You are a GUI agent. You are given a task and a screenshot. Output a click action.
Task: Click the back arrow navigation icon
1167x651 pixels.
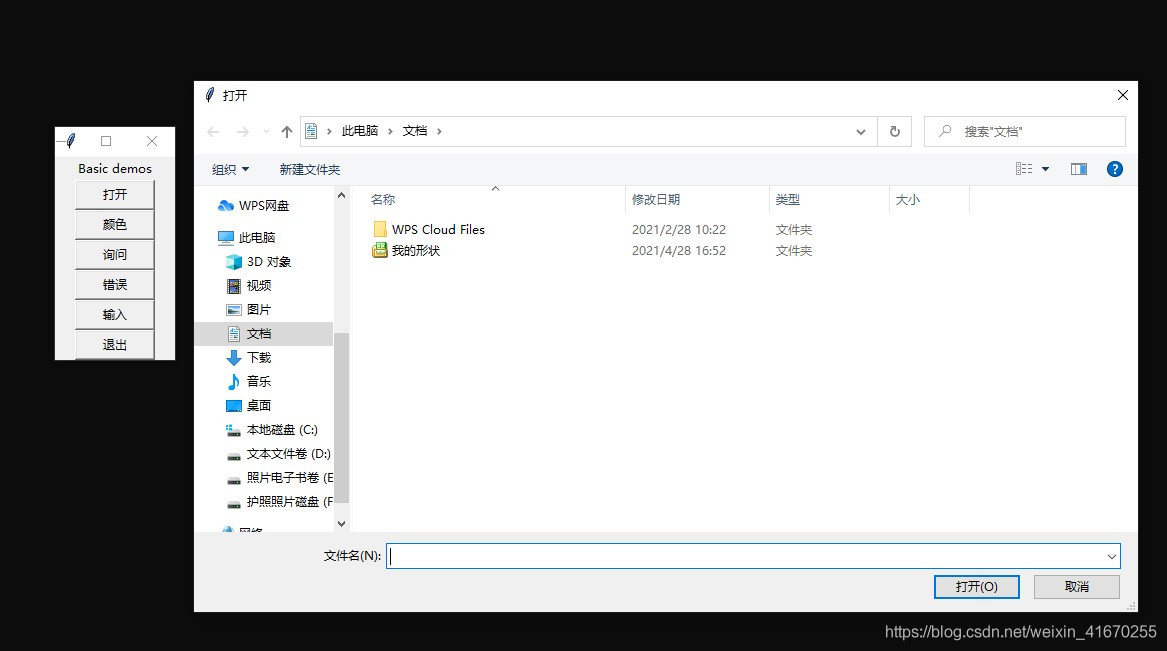212,131
